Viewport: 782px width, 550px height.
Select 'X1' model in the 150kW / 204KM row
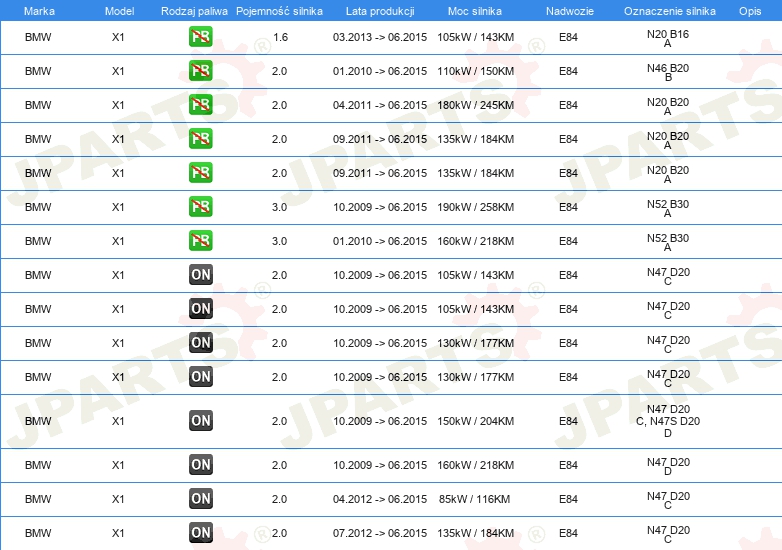point(118,421)
